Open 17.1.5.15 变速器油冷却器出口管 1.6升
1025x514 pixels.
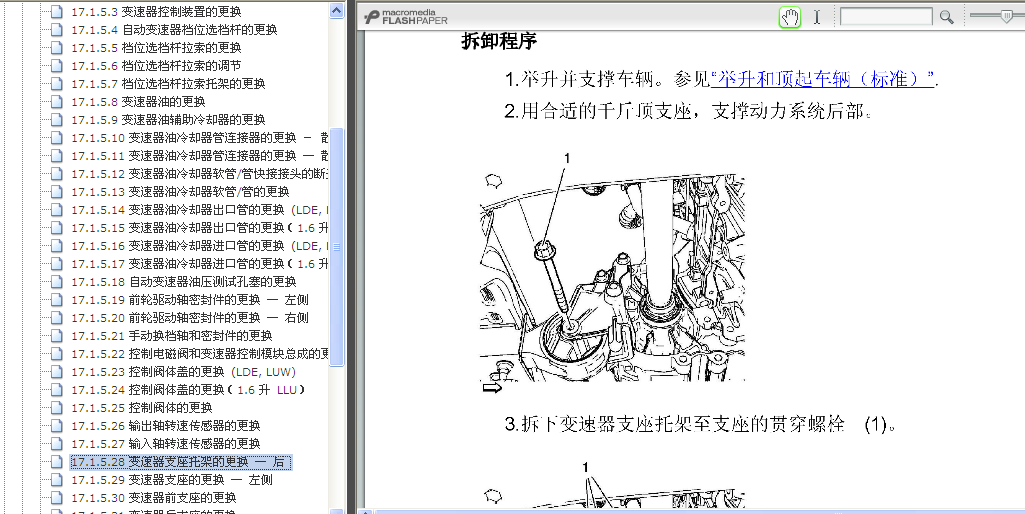199,228
